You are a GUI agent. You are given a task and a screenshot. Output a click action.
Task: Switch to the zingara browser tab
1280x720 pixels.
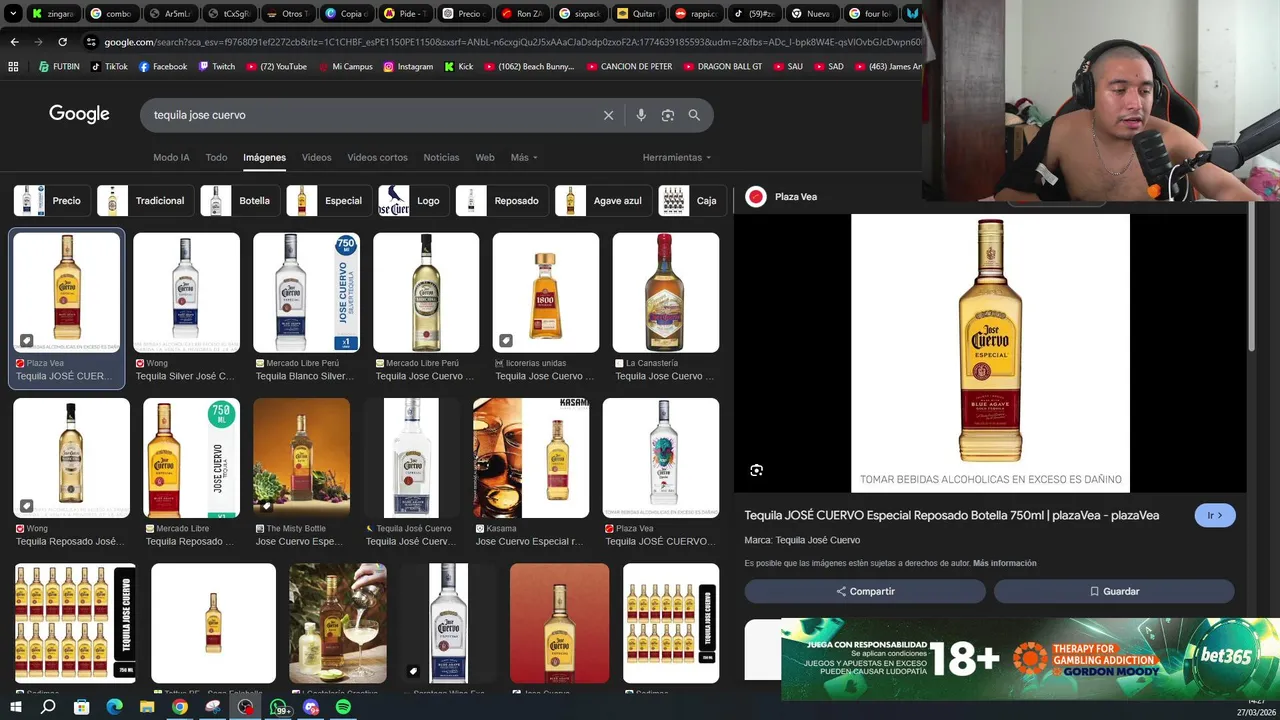(51, 14)
